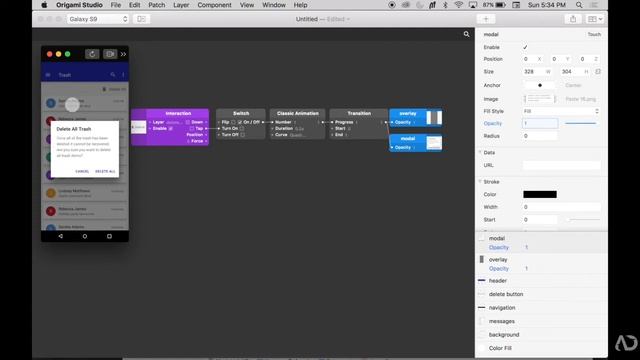The image size is (640, 360).
Task: Select the Color Fill layer
Action: click(541, 348)
